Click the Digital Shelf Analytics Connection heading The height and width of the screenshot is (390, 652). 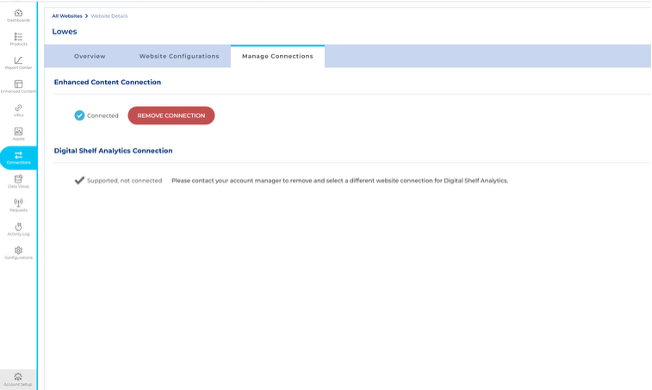tap(113, 151)
